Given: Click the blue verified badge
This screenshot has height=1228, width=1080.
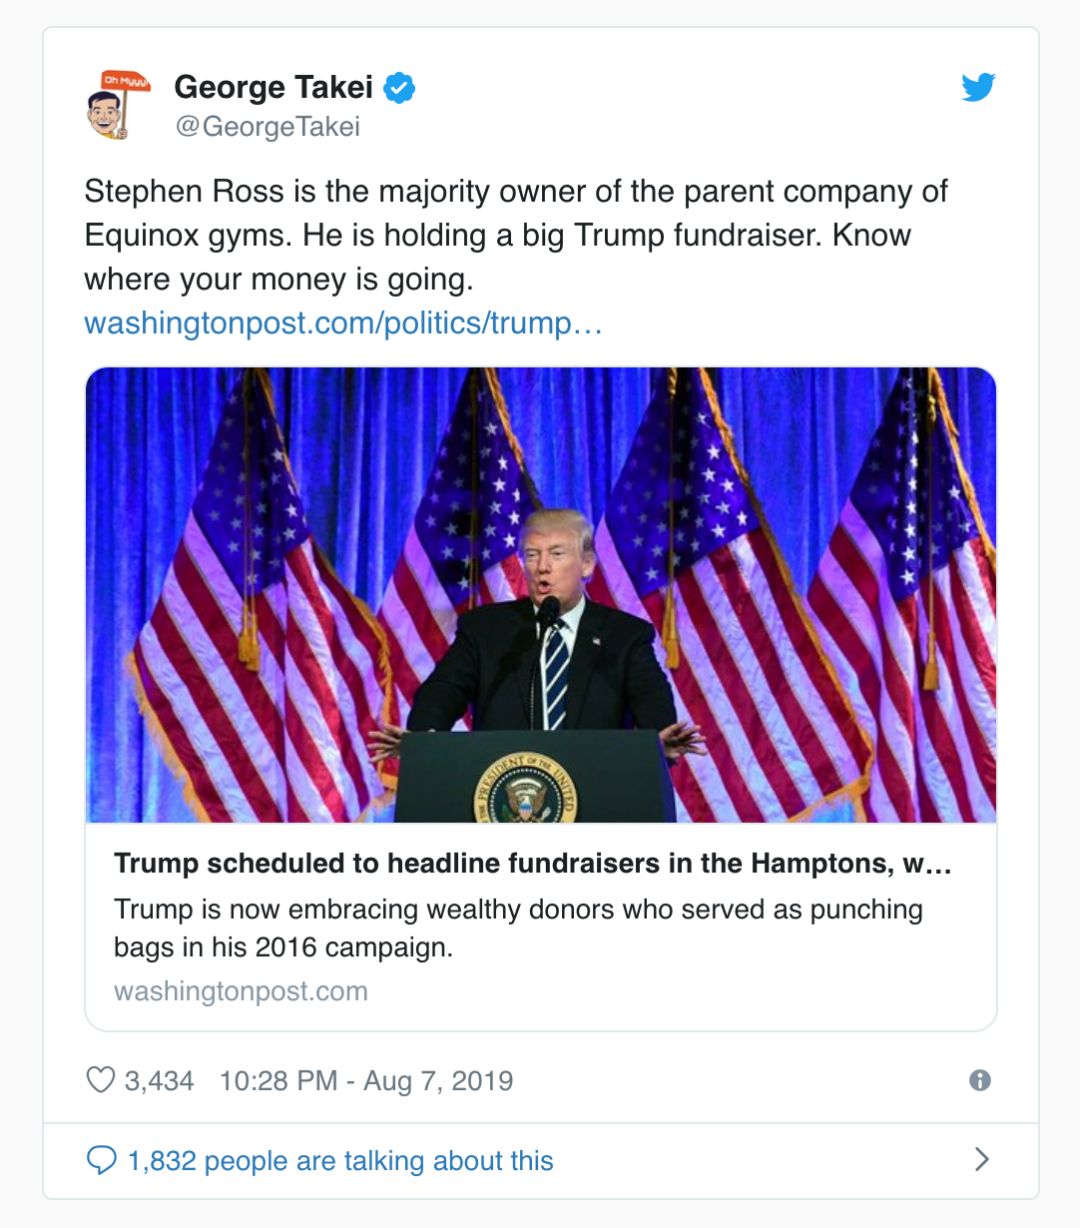Looking at the screenshot, I should 400,88.
